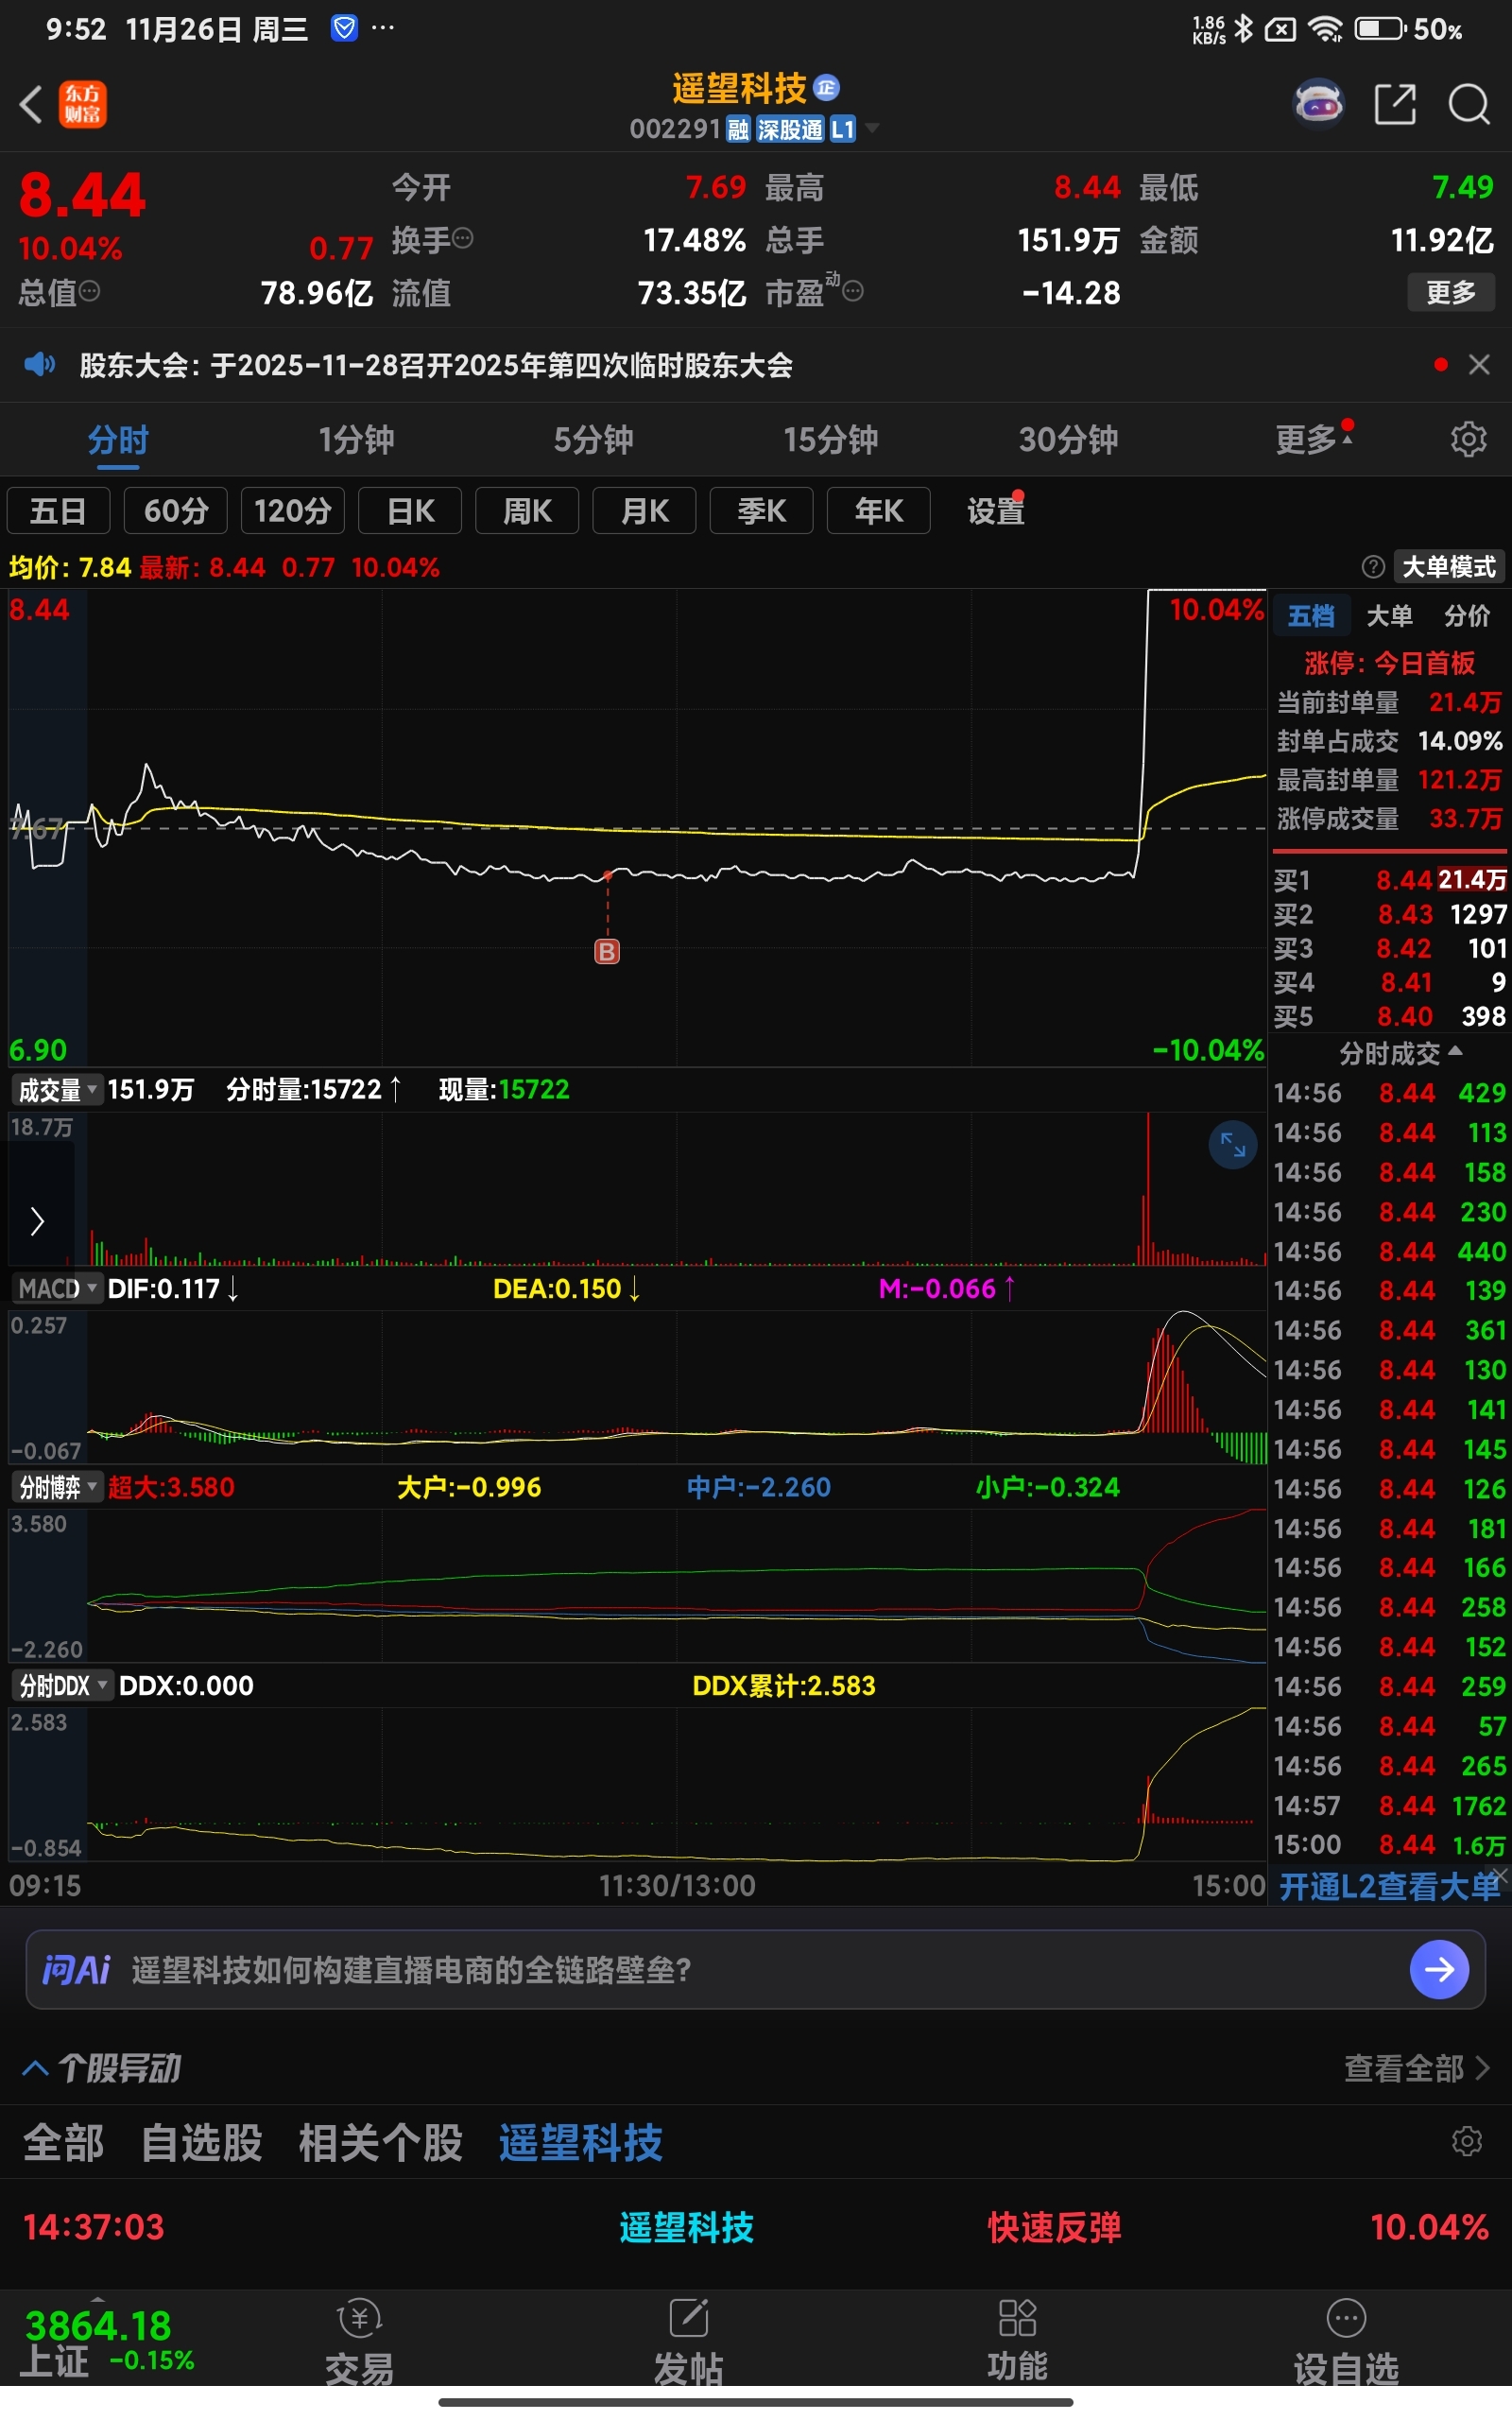This screenshot has height=2420, width=1512.
Task: Open 个股异动 settings gear icon
Action: pyautogui.click(x=1466, y=2142)
